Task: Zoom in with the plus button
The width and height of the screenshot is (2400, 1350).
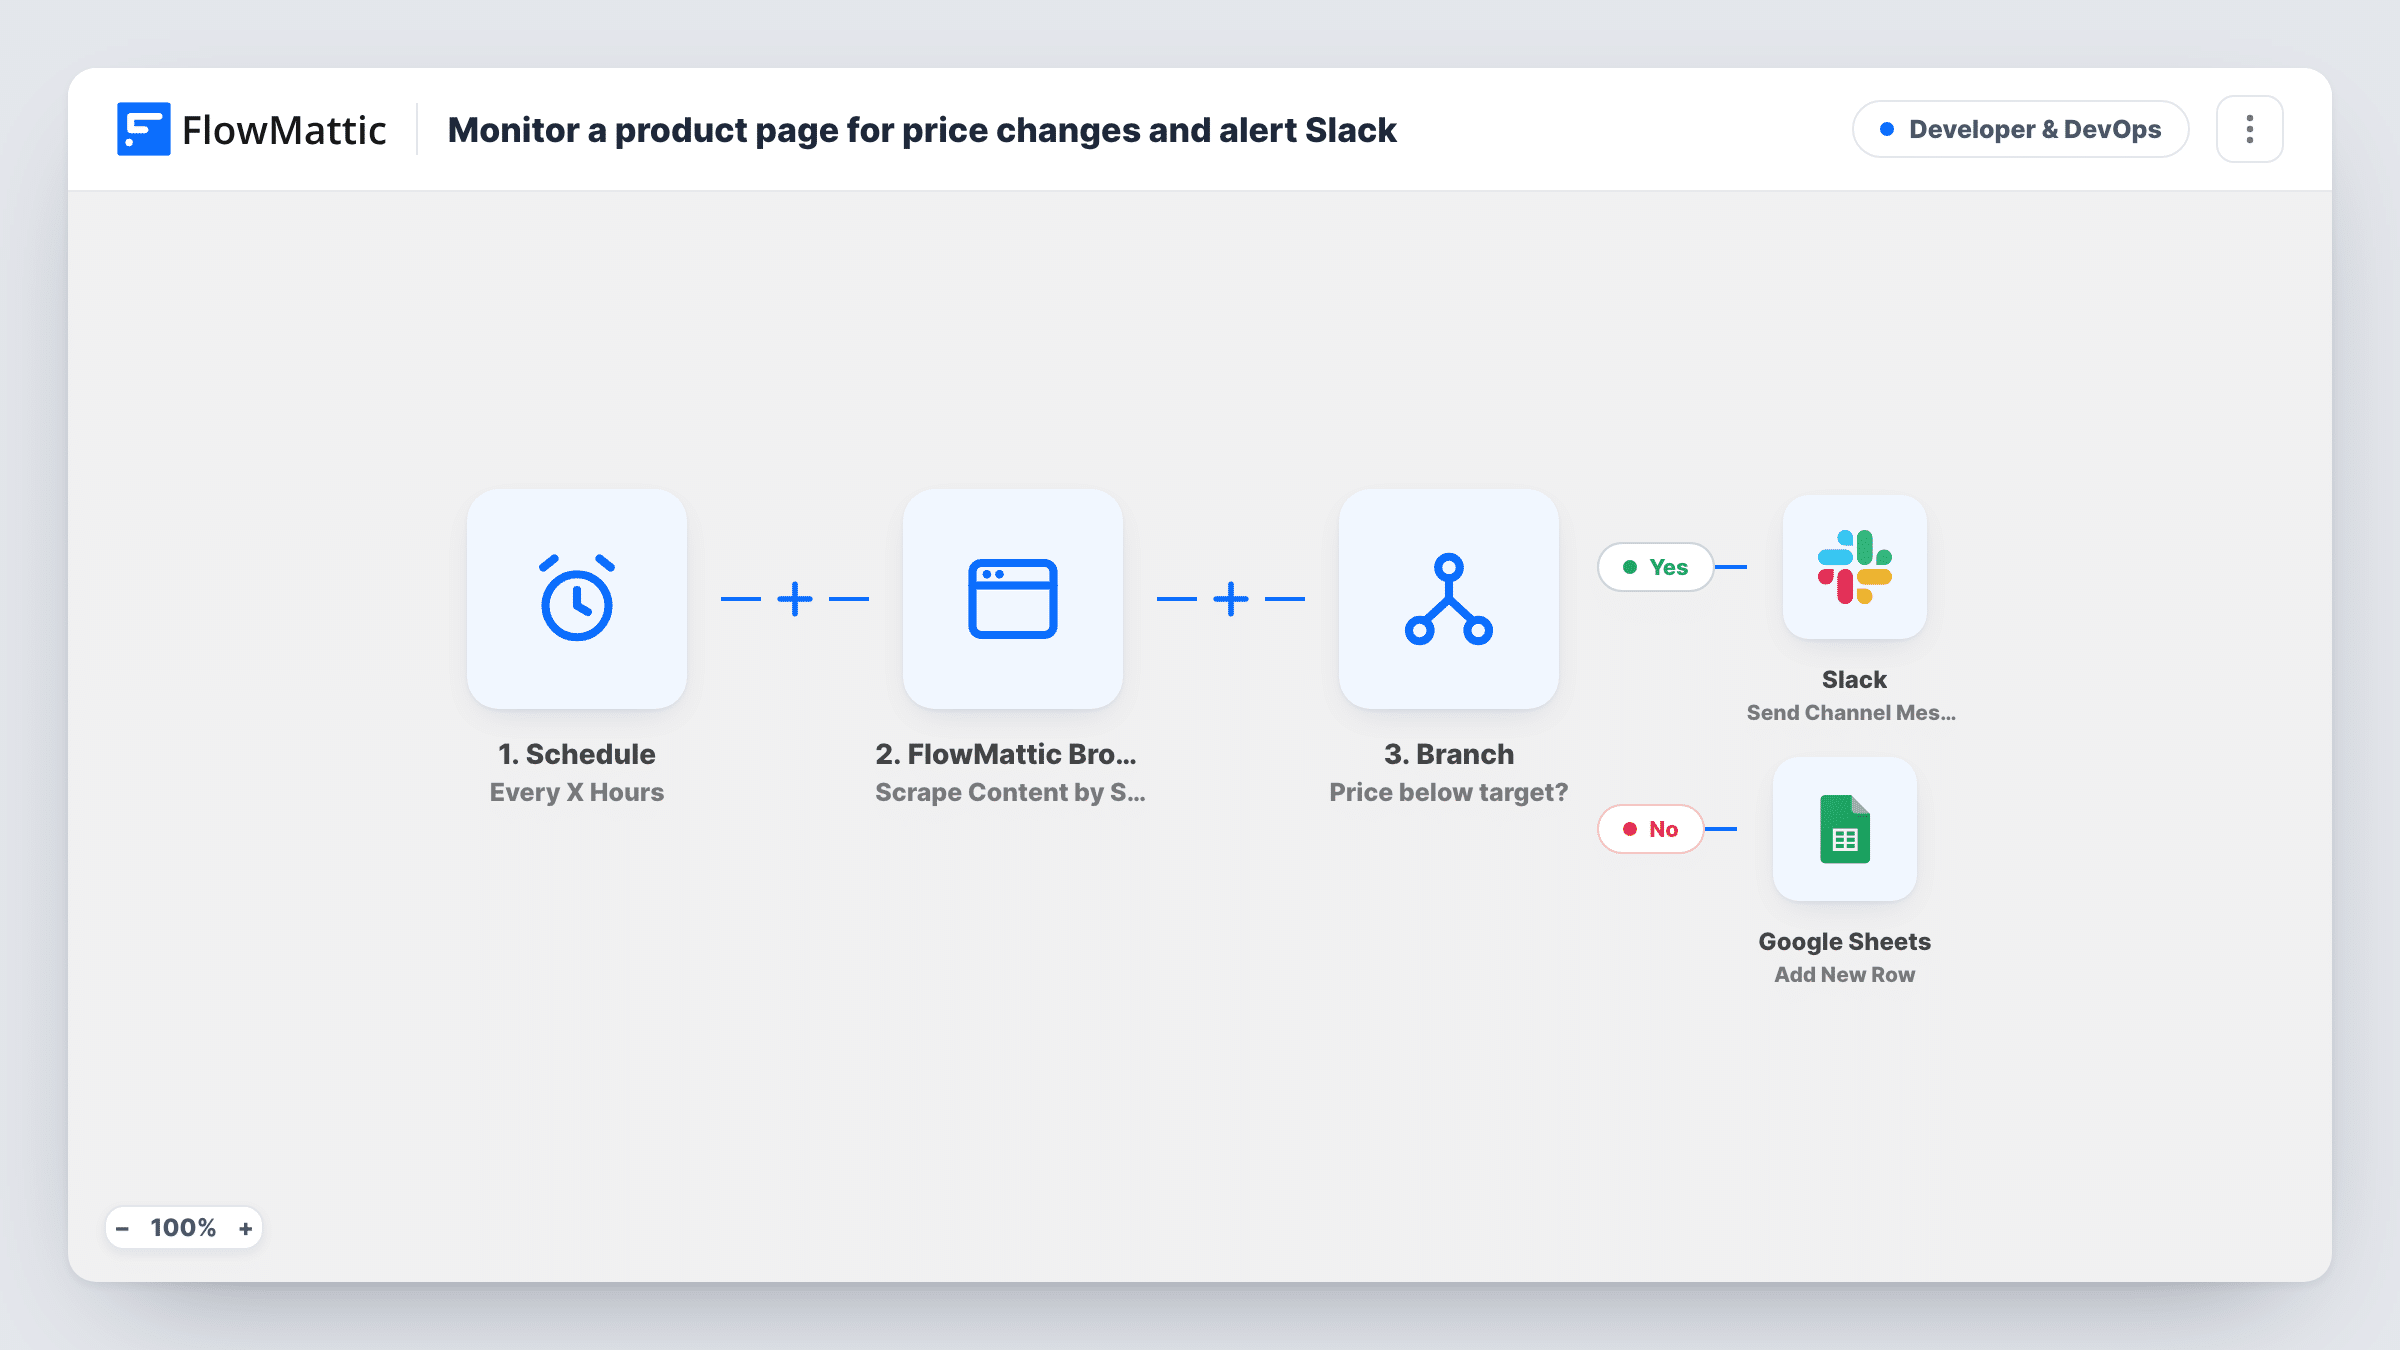Action: pyautogui.click(x=245, y=1228)
